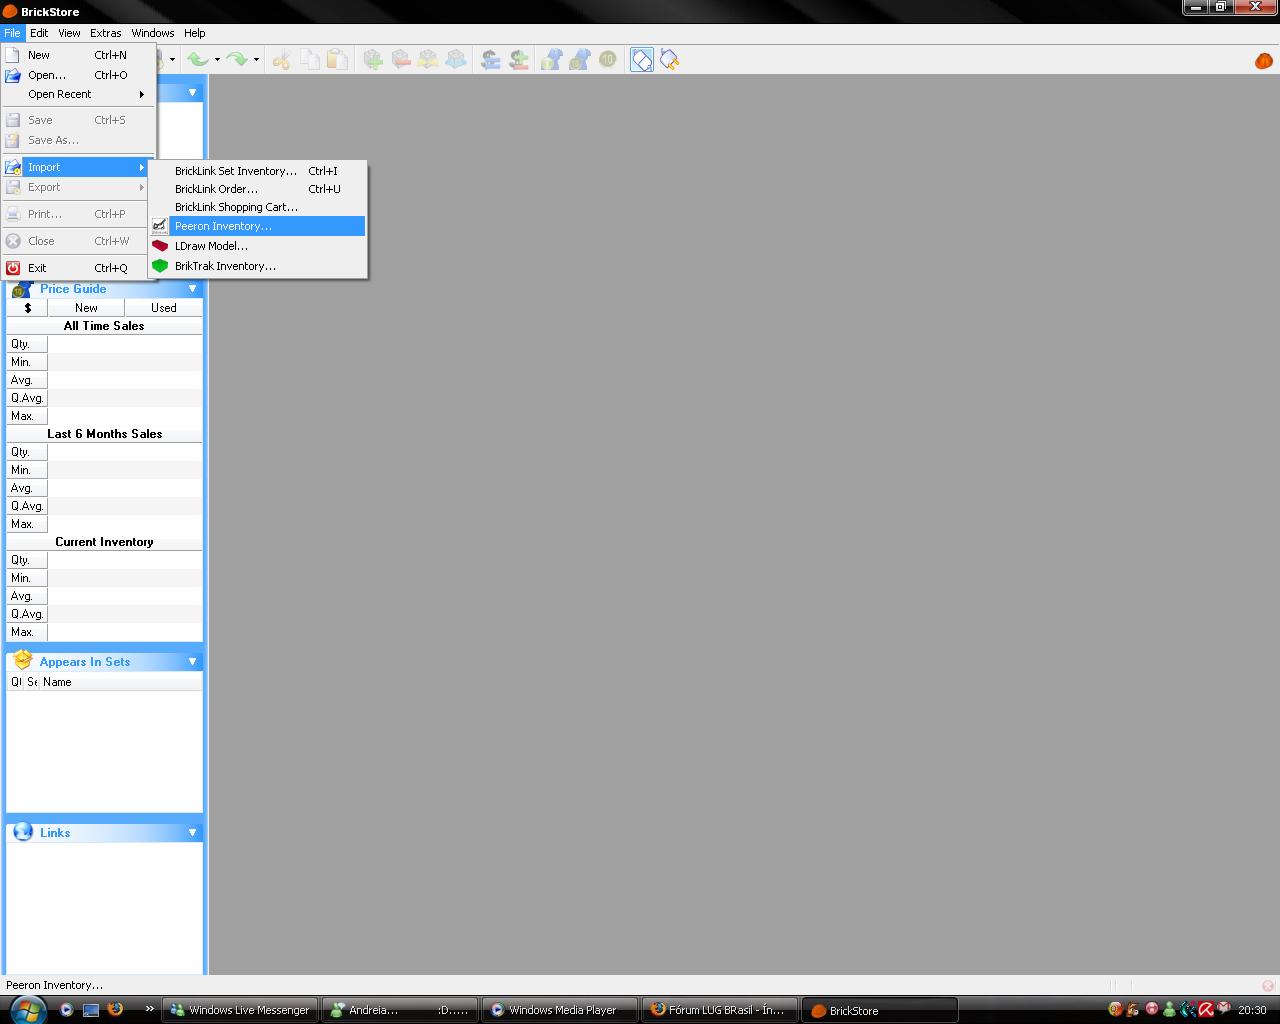Toggle the last toolbar button with yellow arrow

(670, 60)
